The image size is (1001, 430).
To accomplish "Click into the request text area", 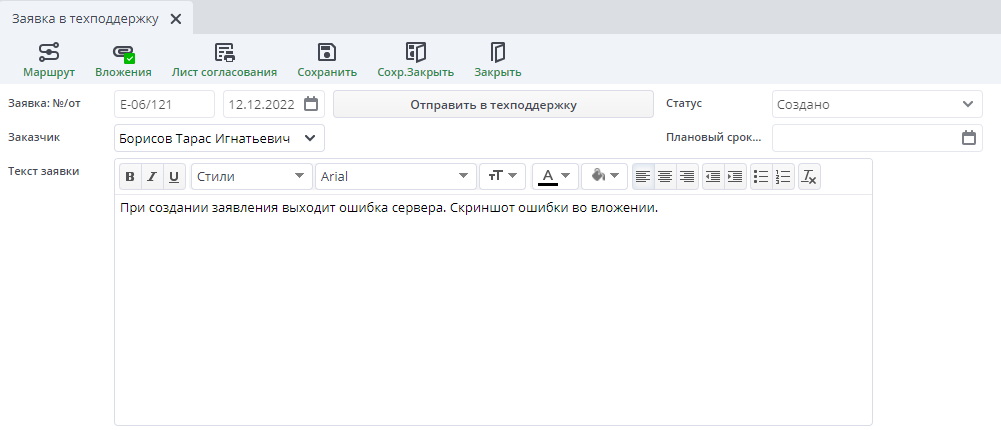I will coord(493,309).
